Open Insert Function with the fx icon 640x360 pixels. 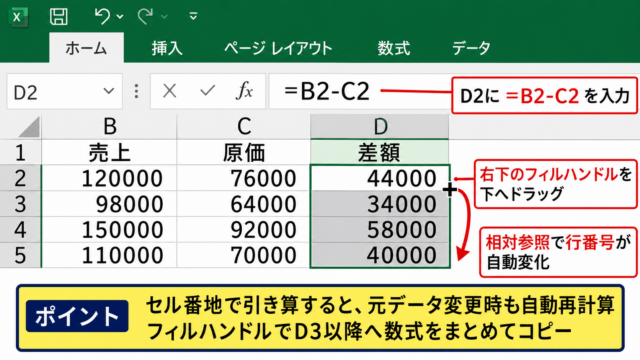click(244, 91)
